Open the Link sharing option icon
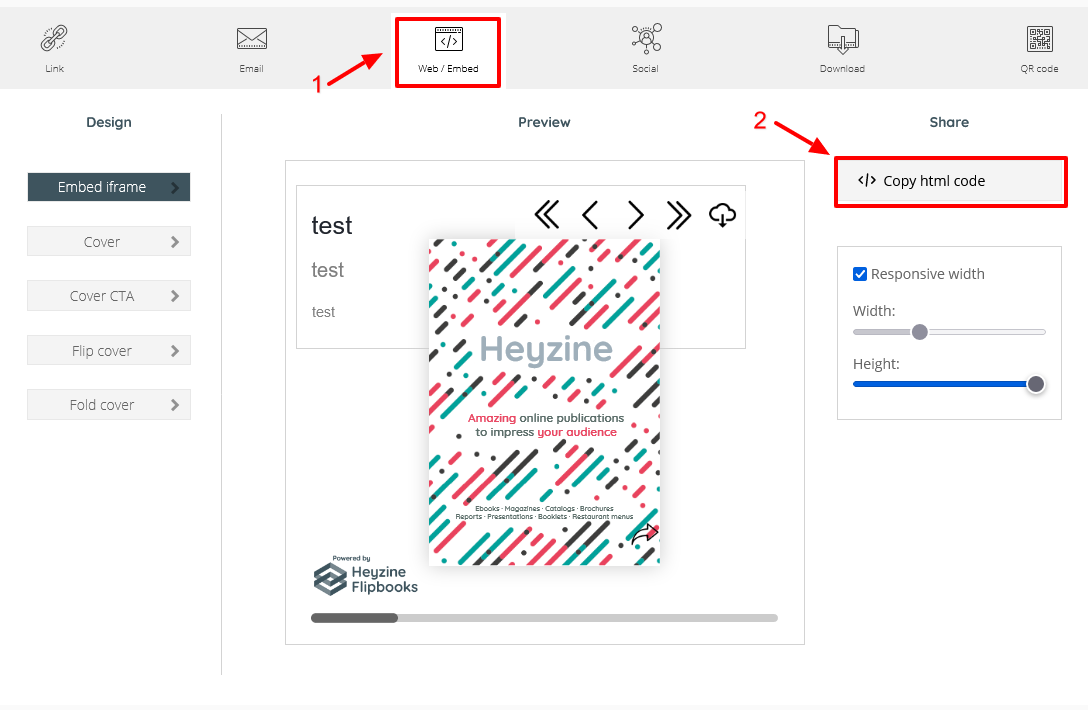The height and width of the screenshot is (710, 1088). (x=54, y=40)
